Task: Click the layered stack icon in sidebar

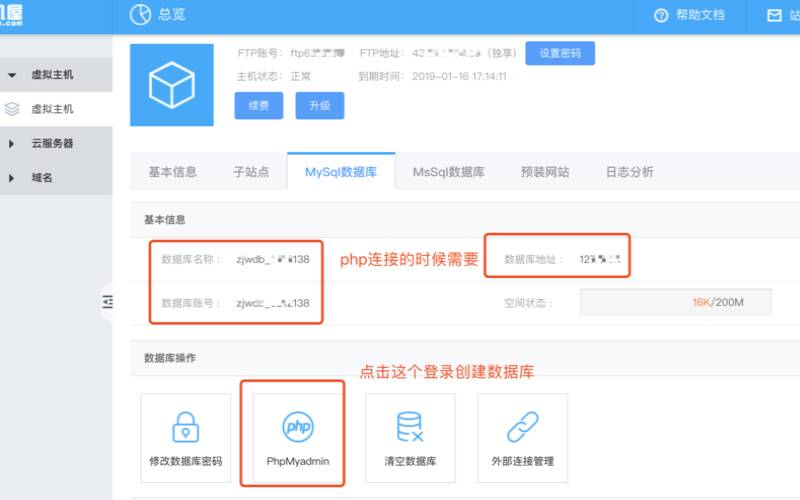Action: [12, 109]
